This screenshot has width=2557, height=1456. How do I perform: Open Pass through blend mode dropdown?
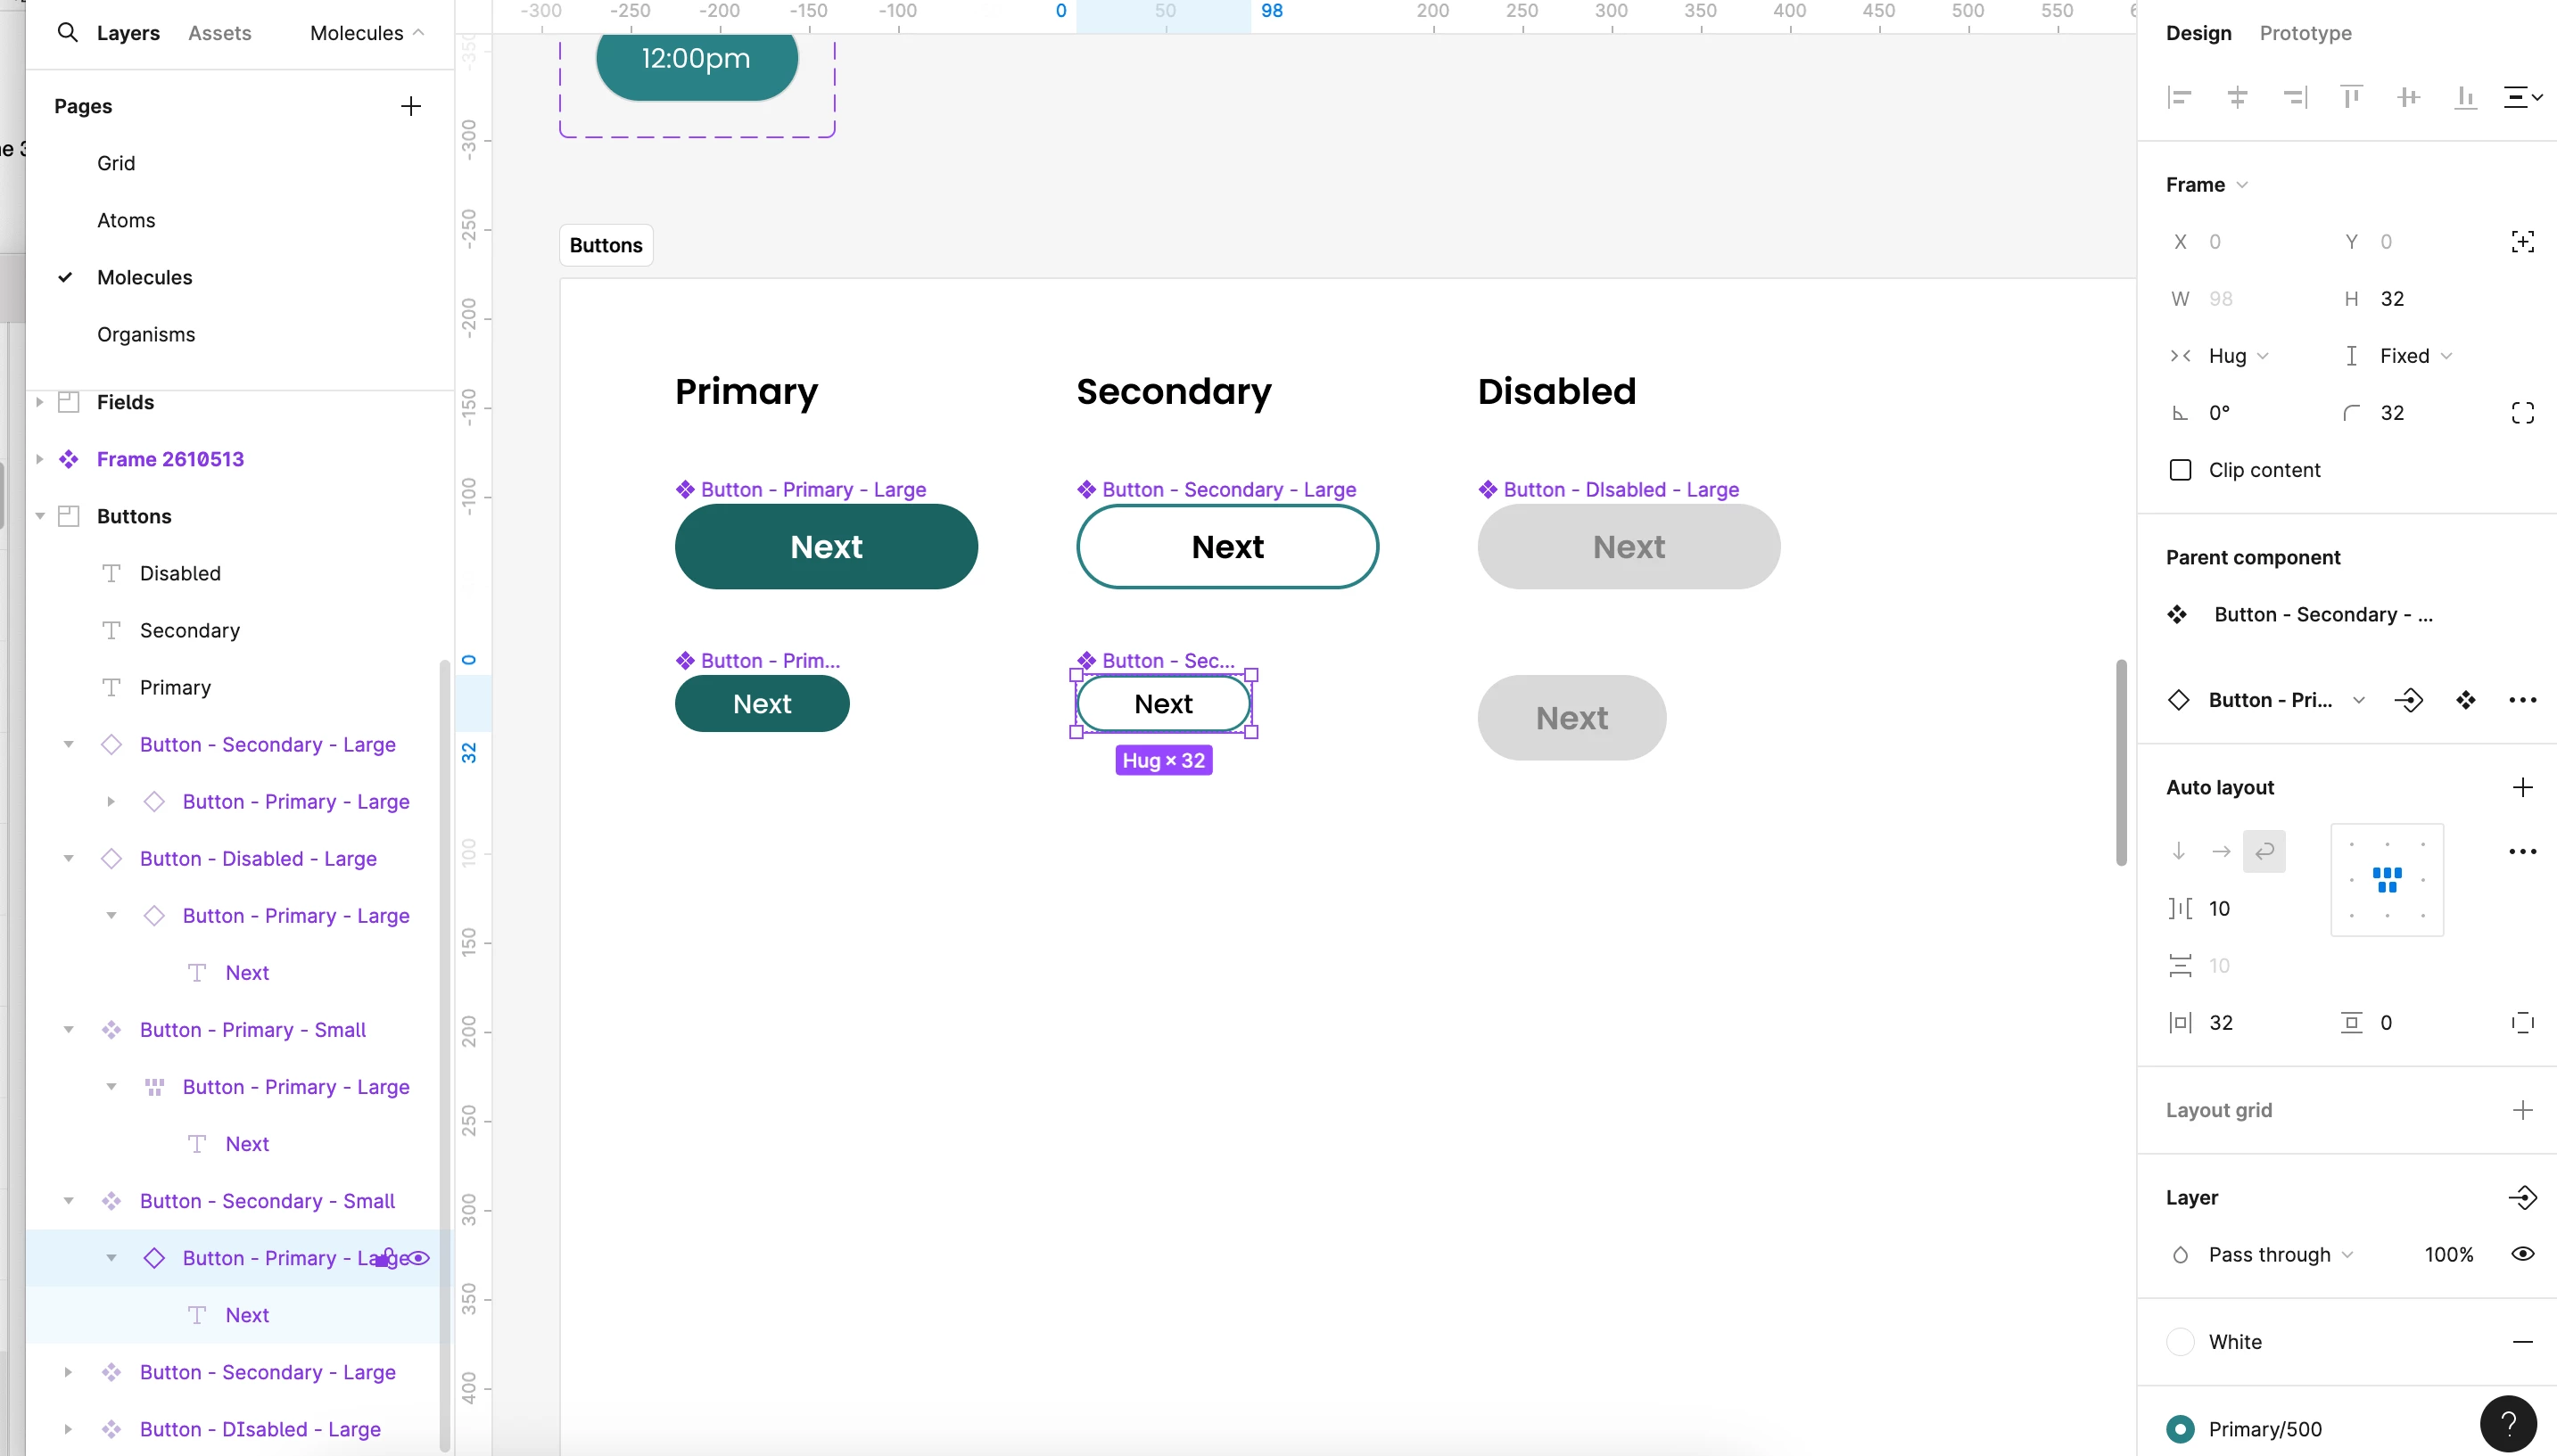pos(2281,1254)
